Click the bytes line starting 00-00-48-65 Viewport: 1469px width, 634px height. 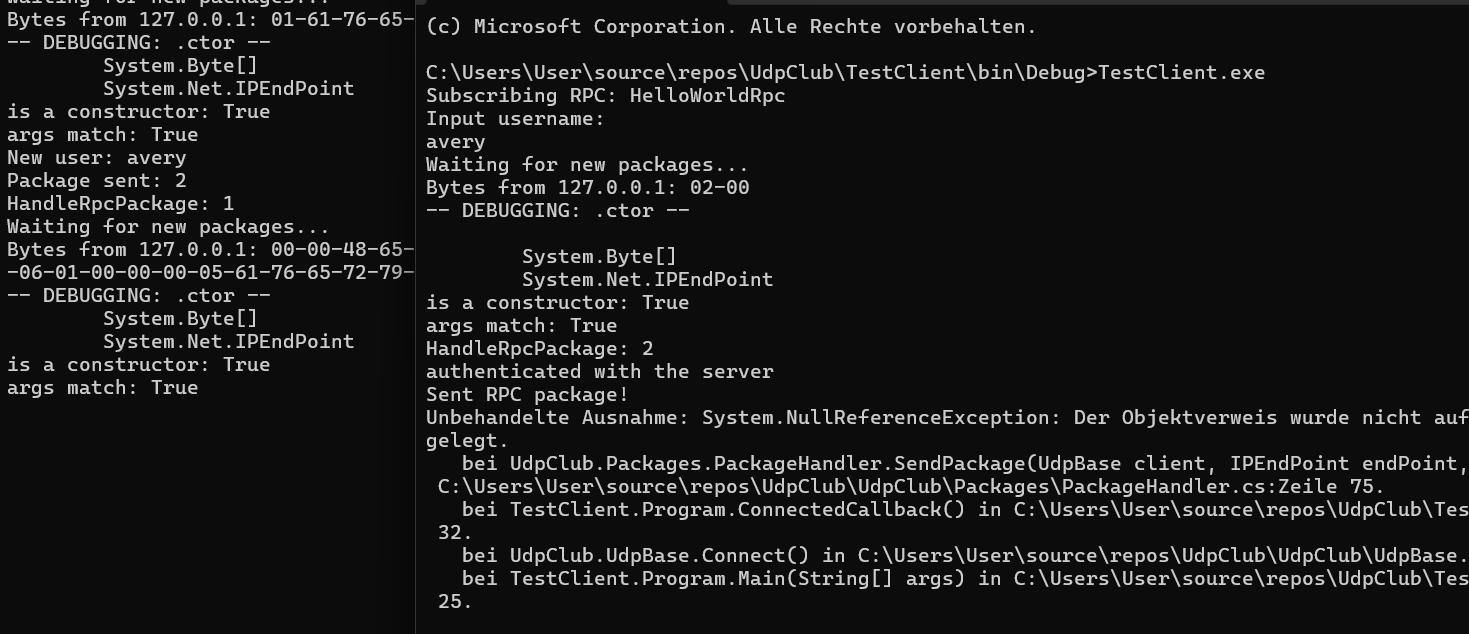tap(210, 250)
